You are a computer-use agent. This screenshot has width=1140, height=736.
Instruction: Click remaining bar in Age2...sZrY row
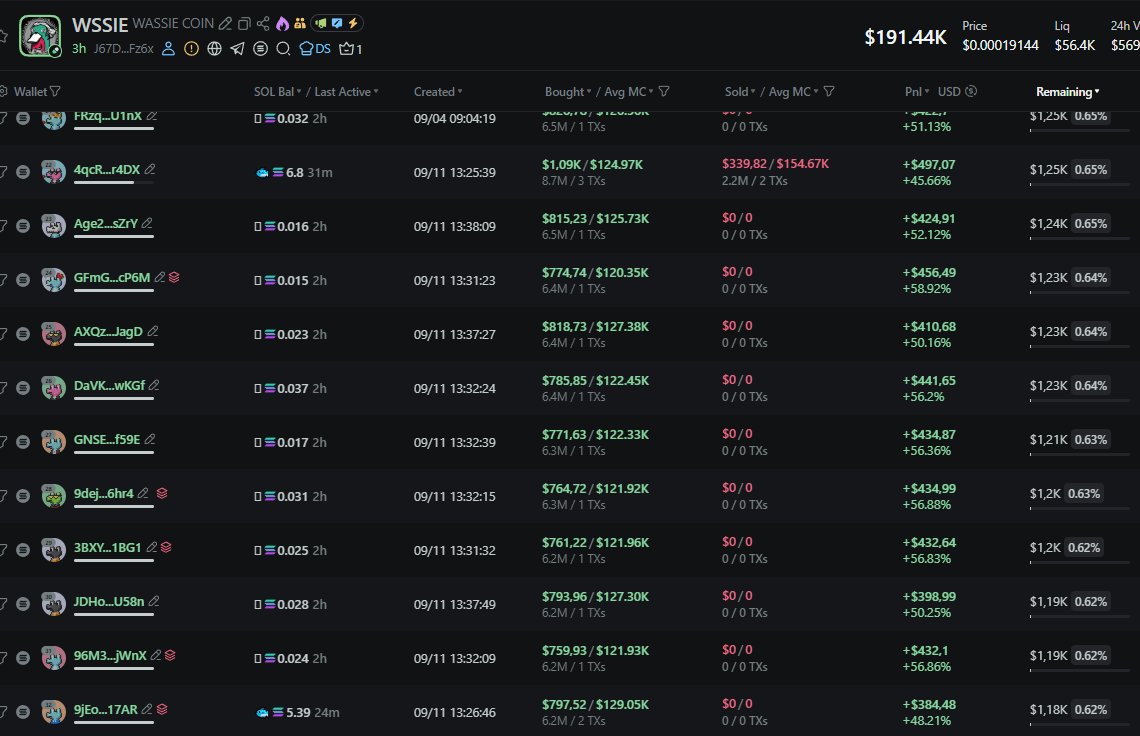[x=1080, y=238]
